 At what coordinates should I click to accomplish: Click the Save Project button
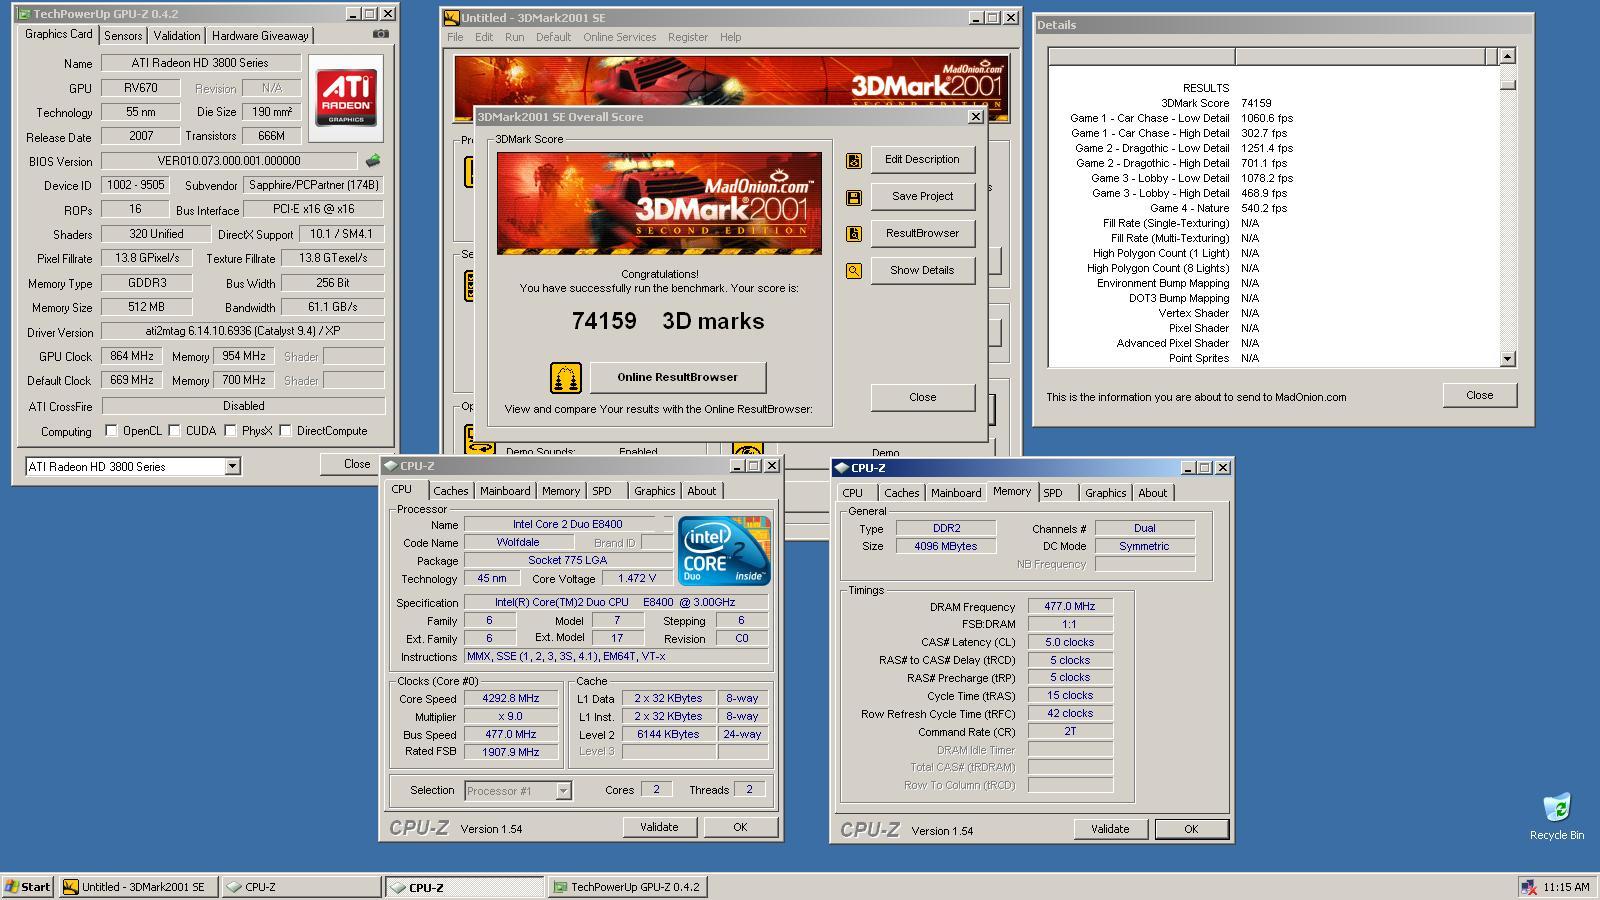[x=922, y=197]
